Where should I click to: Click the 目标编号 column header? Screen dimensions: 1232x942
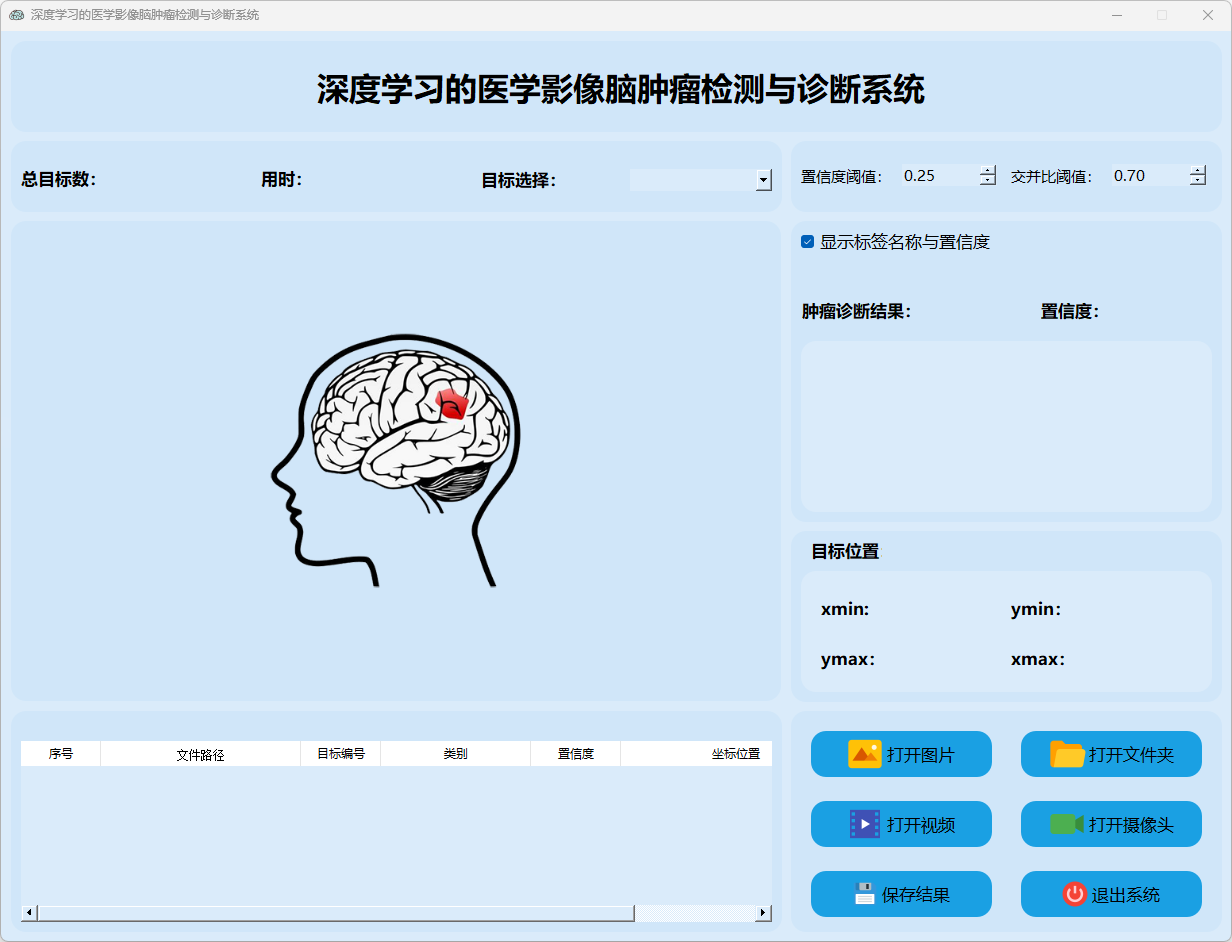341,754
